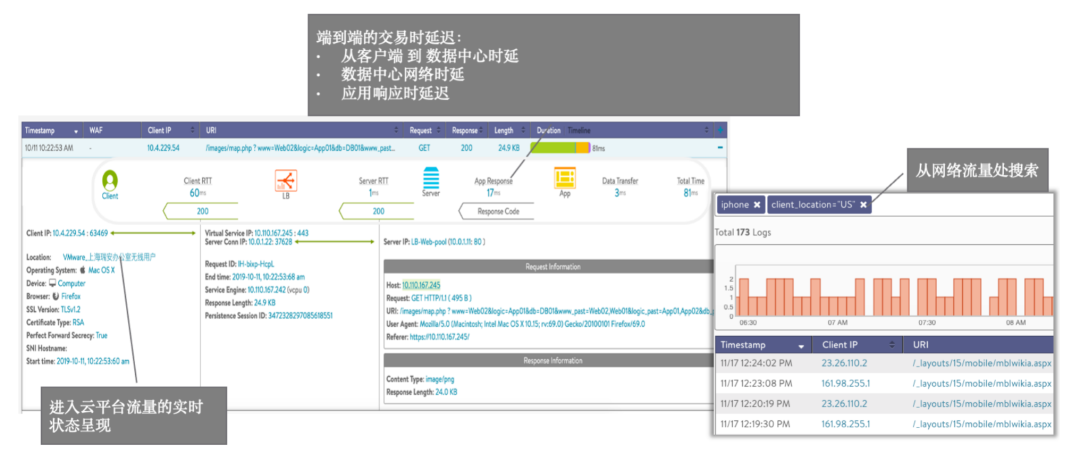The width and height of the screenshot is (1080, 453).
Task: Remove the client_location="US" filter tag
Action: pyautogui.click(x=863, y=204)
